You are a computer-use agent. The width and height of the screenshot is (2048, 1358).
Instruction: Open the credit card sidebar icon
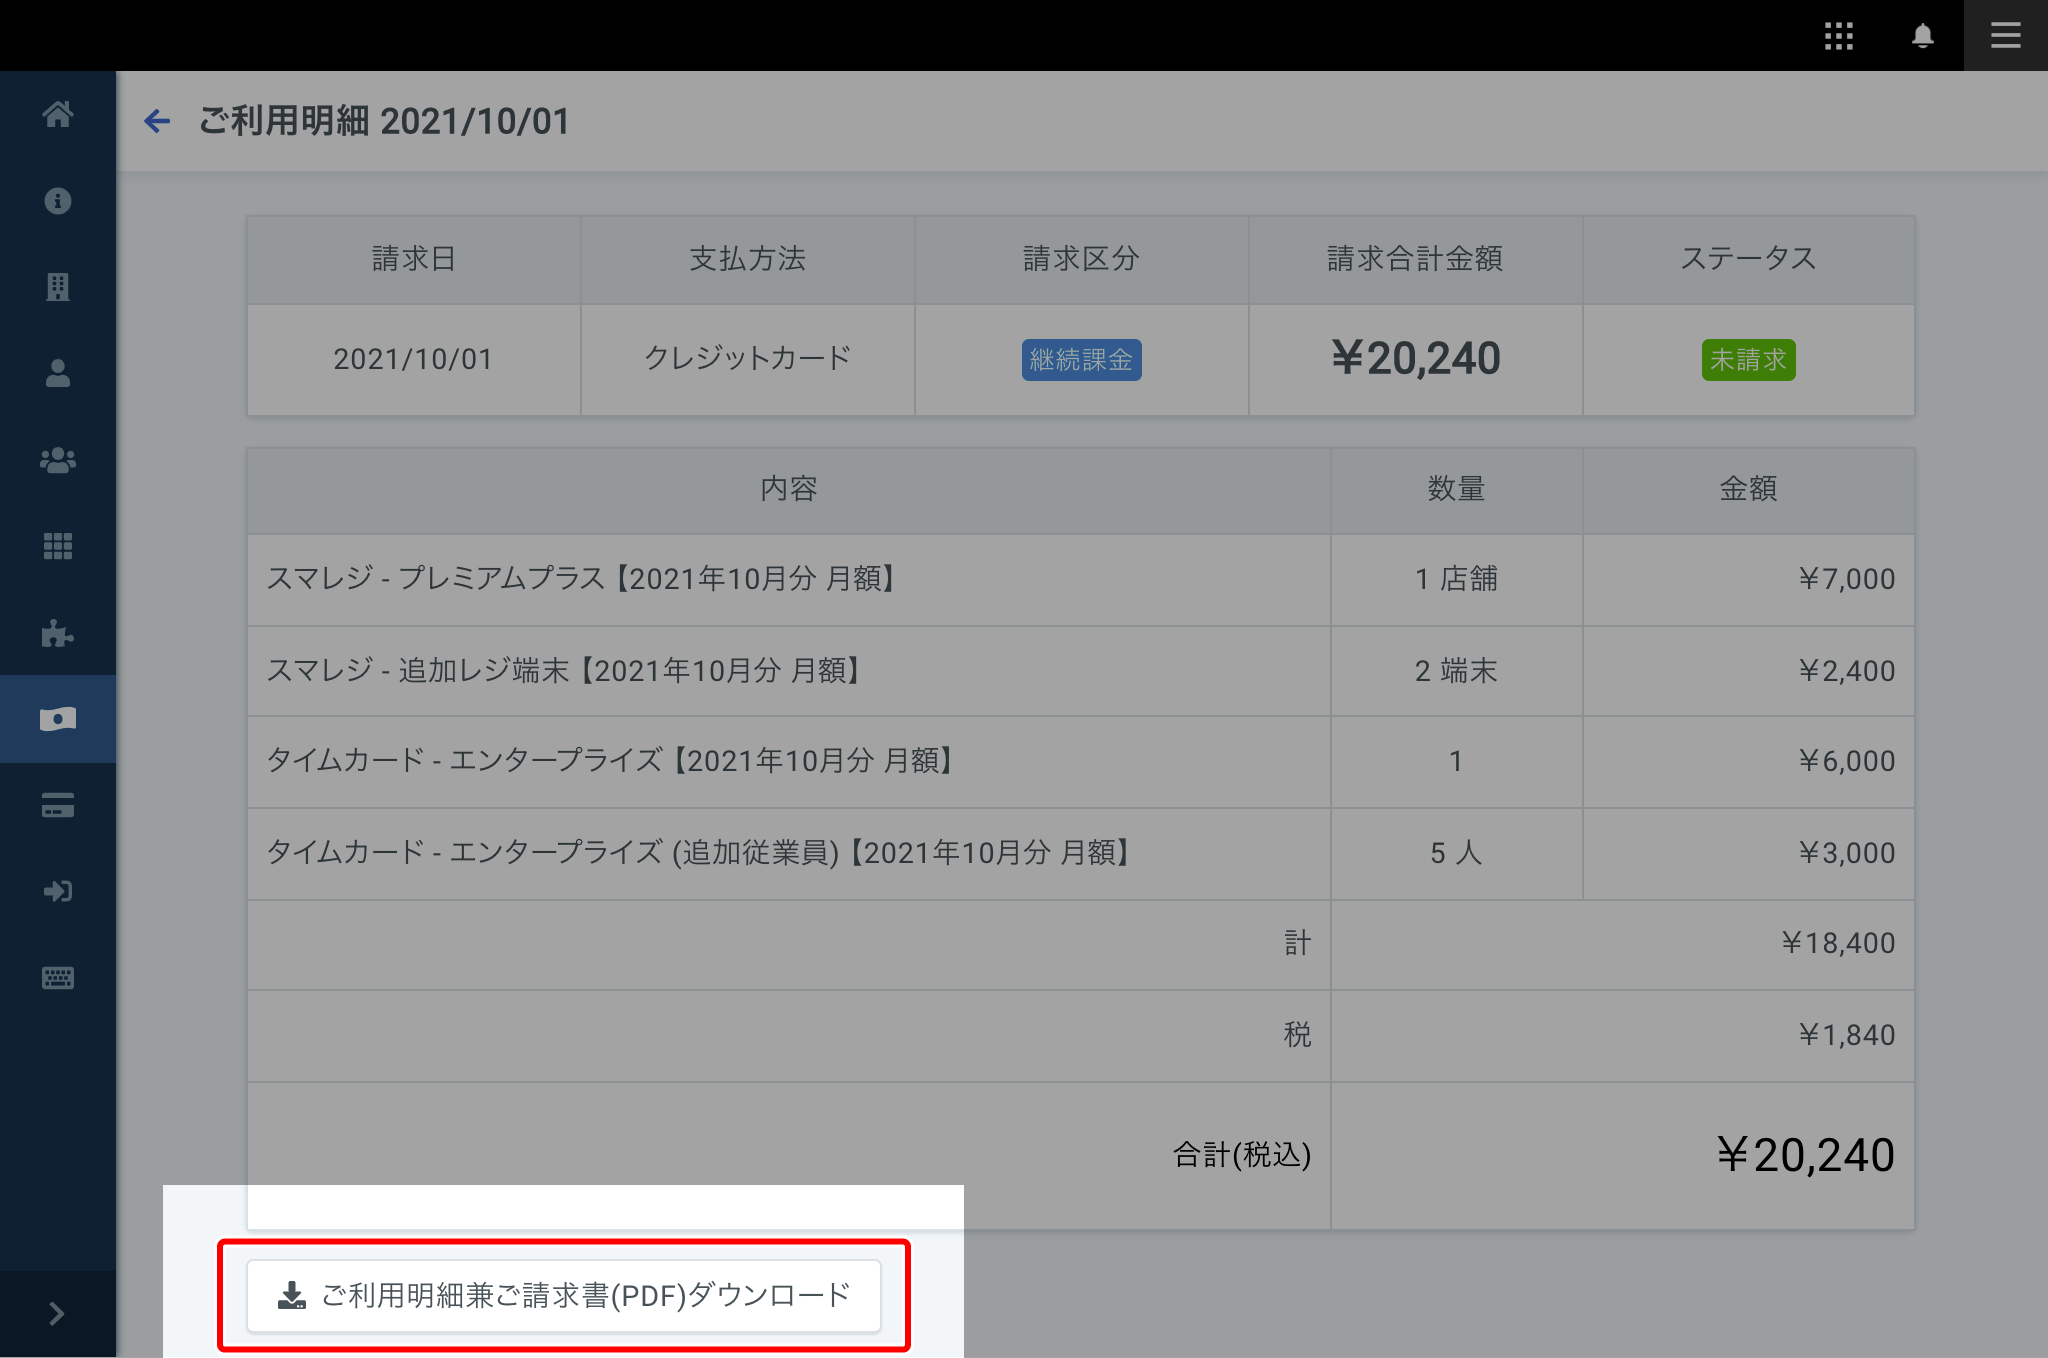pyautogui.click(x=58, y=805)
